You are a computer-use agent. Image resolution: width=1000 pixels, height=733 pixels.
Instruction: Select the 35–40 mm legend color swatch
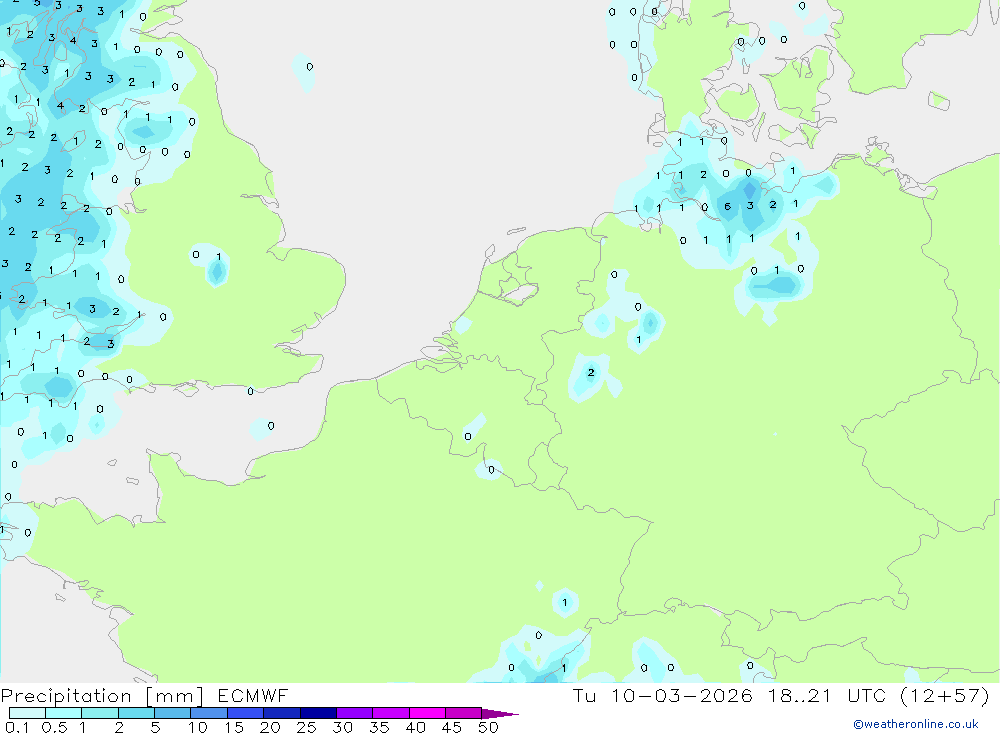pos(391,713)
